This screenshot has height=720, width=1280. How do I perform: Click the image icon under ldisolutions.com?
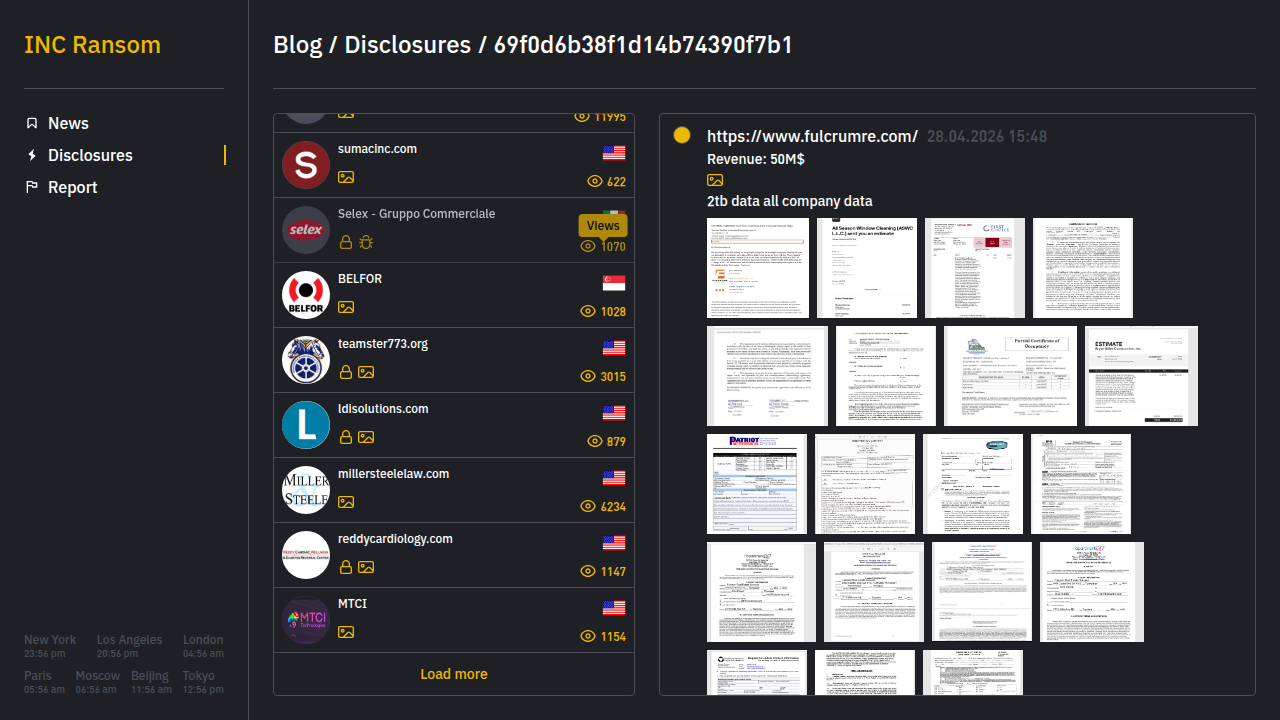[x=366, y=437]
